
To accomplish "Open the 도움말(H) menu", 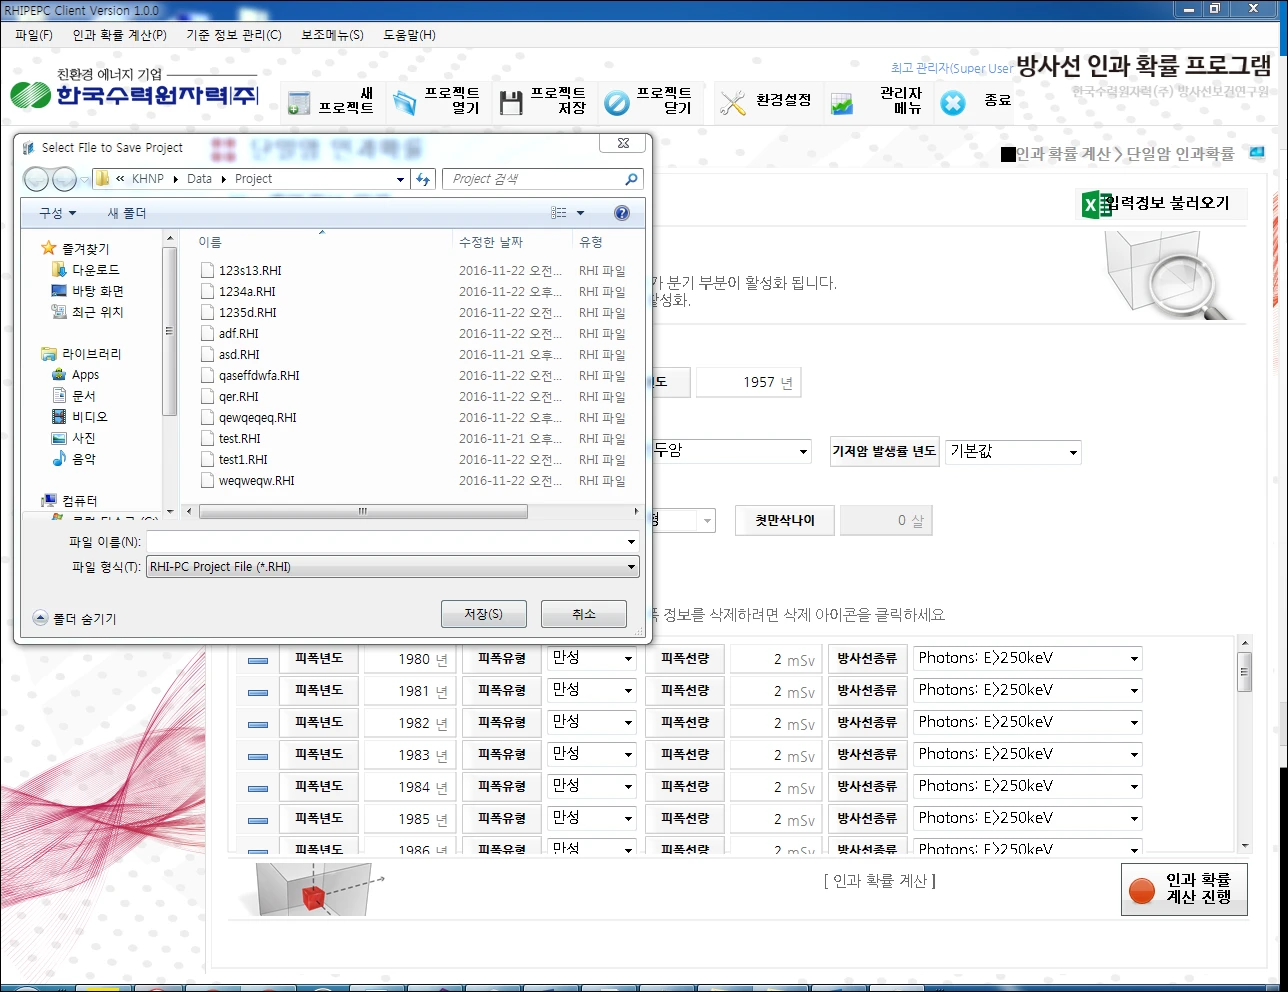I will pyautogui.click(x=409, y=35).
